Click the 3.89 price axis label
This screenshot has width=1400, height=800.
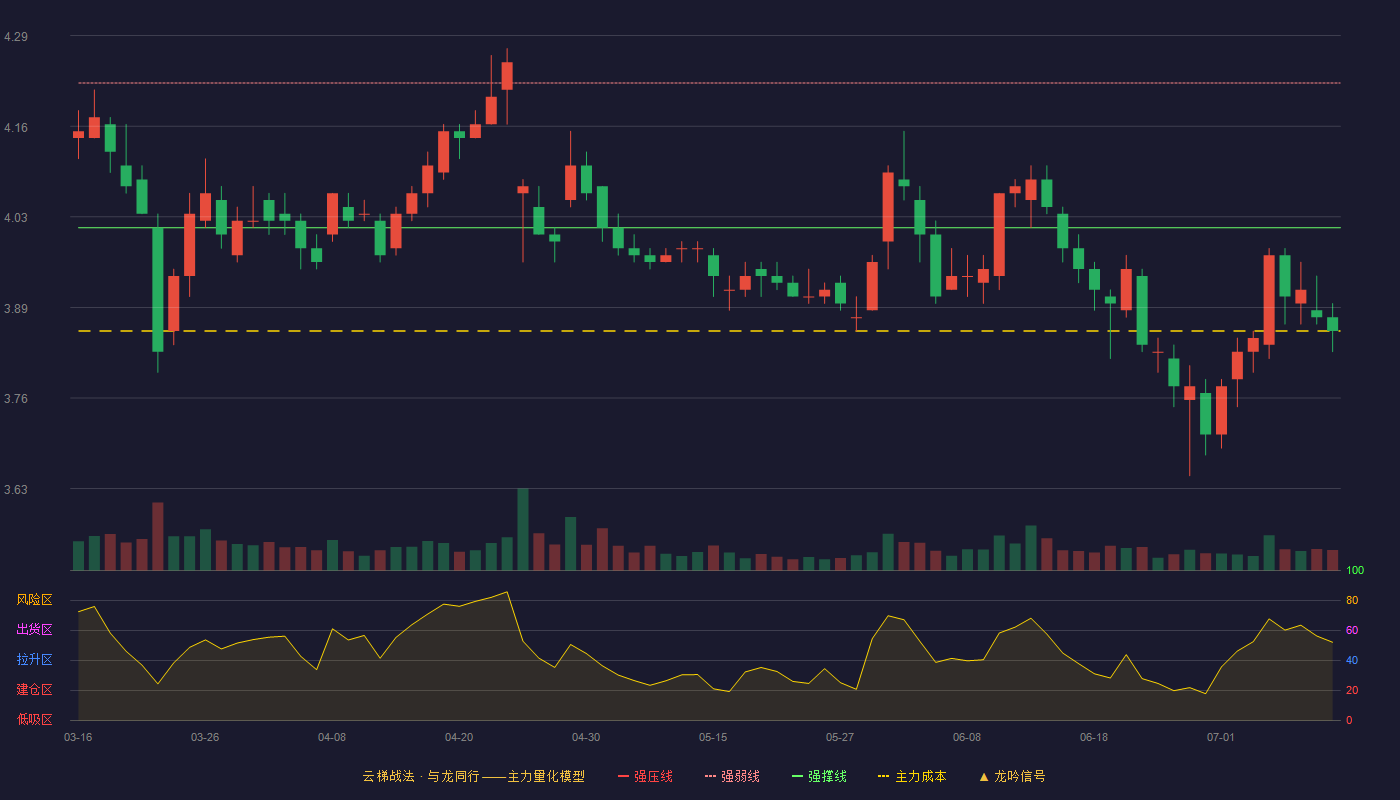click(x=16, y=309)
